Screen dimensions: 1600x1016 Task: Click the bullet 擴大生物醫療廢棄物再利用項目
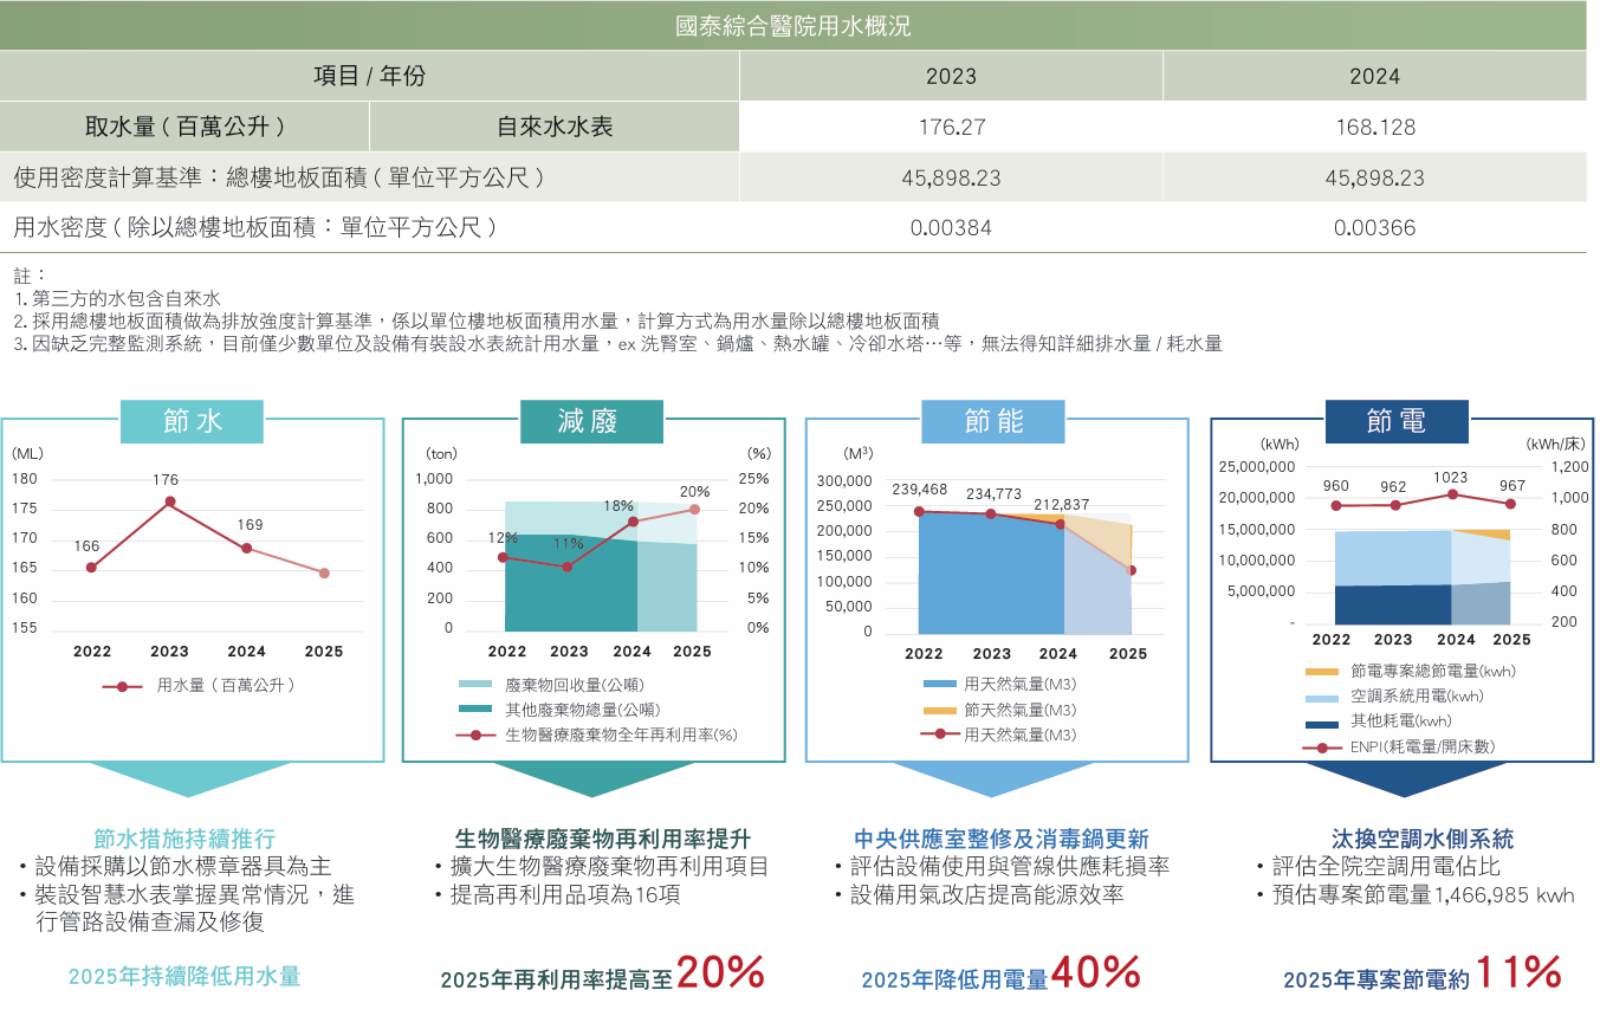(602, 866)
